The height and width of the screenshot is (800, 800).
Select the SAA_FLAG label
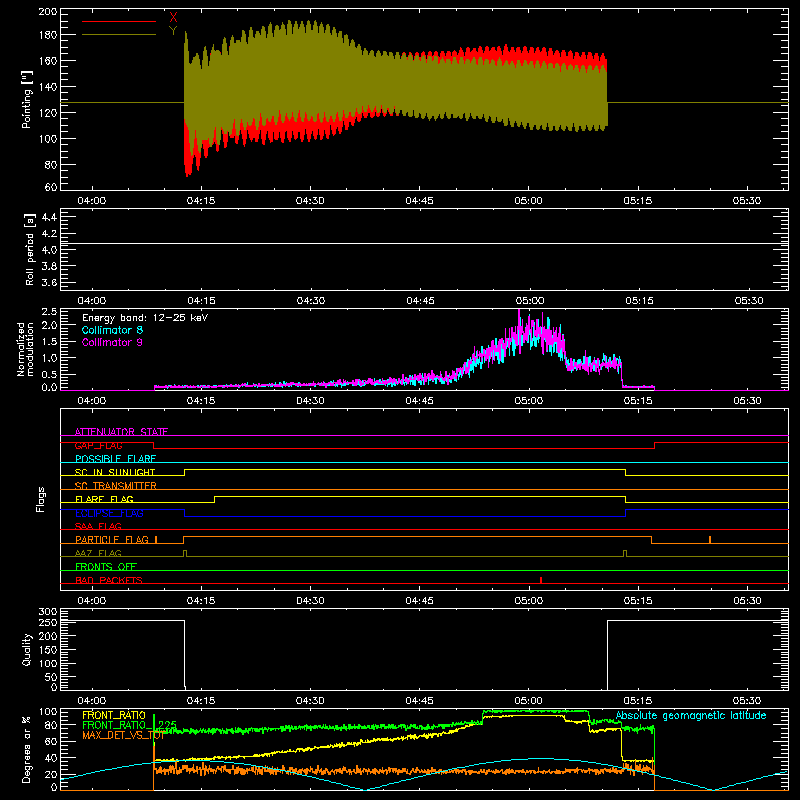click(x=98, y=526)
